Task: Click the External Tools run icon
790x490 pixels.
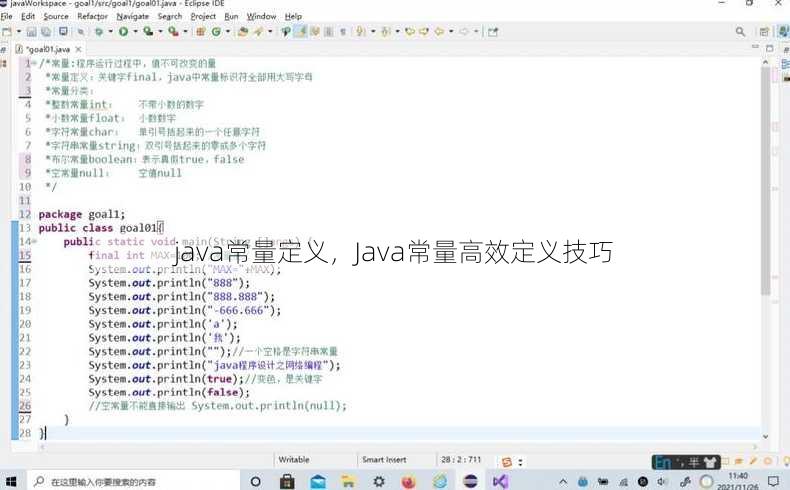Action: coord(173,32)
